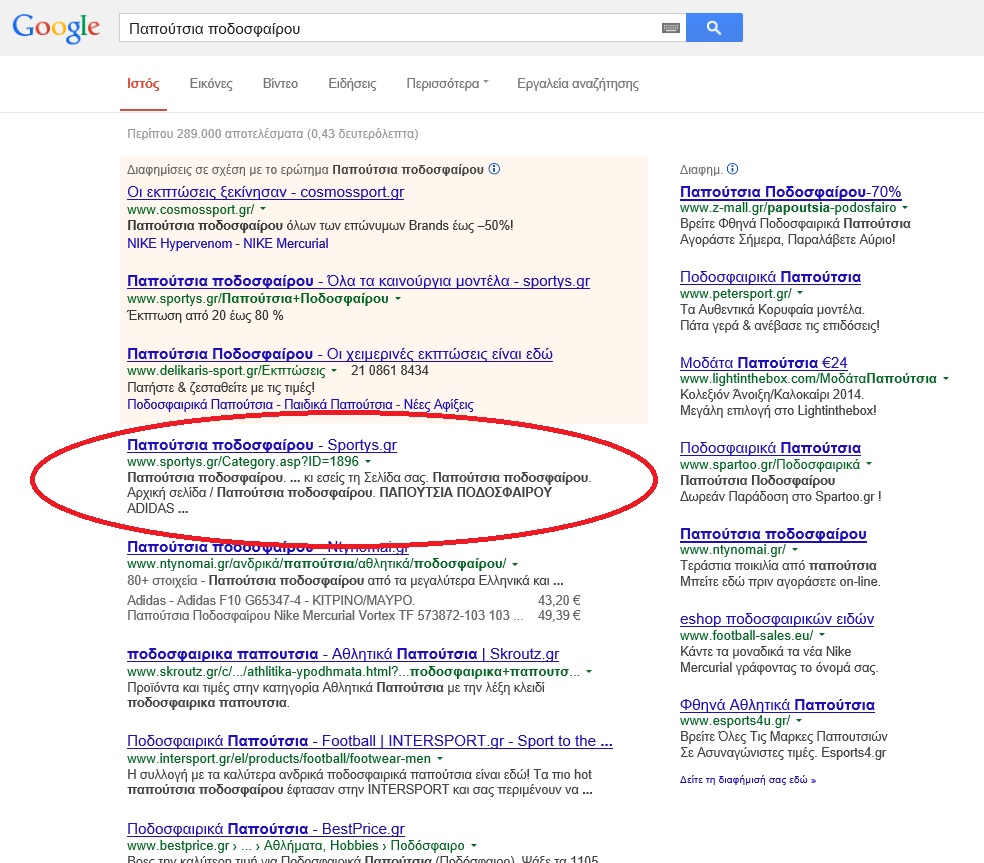Open sidebar ad Παπούτσια Ποδοσφαίρου-70%
Screen dimensions: 984x863
click(x=791, y=192)
